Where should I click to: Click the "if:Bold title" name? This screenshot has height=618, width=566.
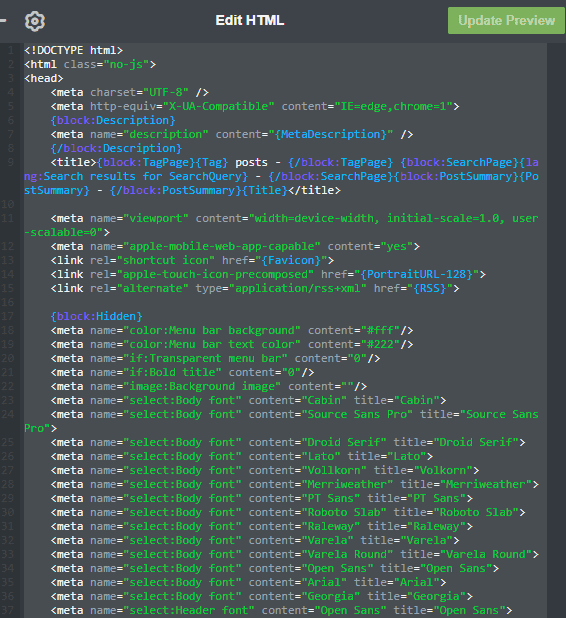click(x=172, y=372)
